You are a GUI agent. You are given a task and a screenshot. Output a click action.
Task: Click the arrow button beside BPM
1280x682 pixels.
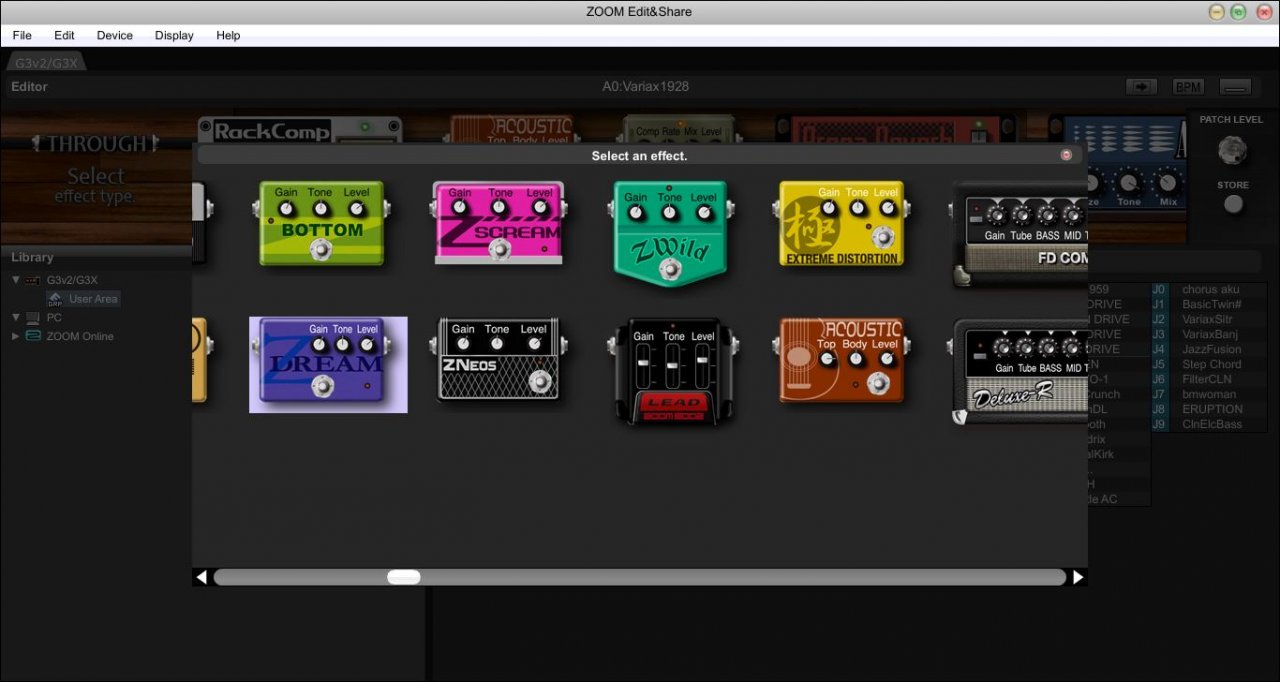tap(1141, 87)
